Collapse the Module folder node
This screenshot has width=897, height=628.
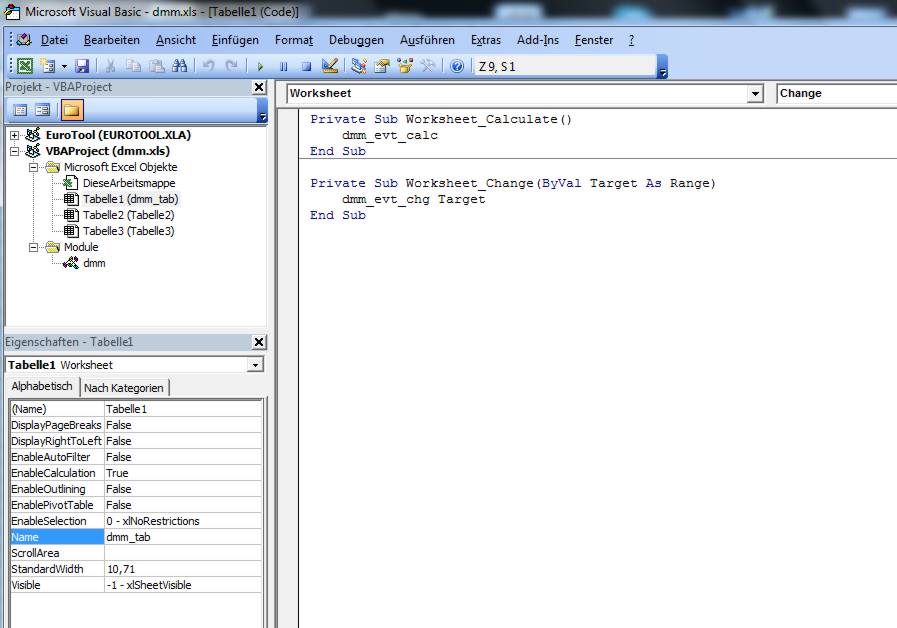[x=34, y=248]
